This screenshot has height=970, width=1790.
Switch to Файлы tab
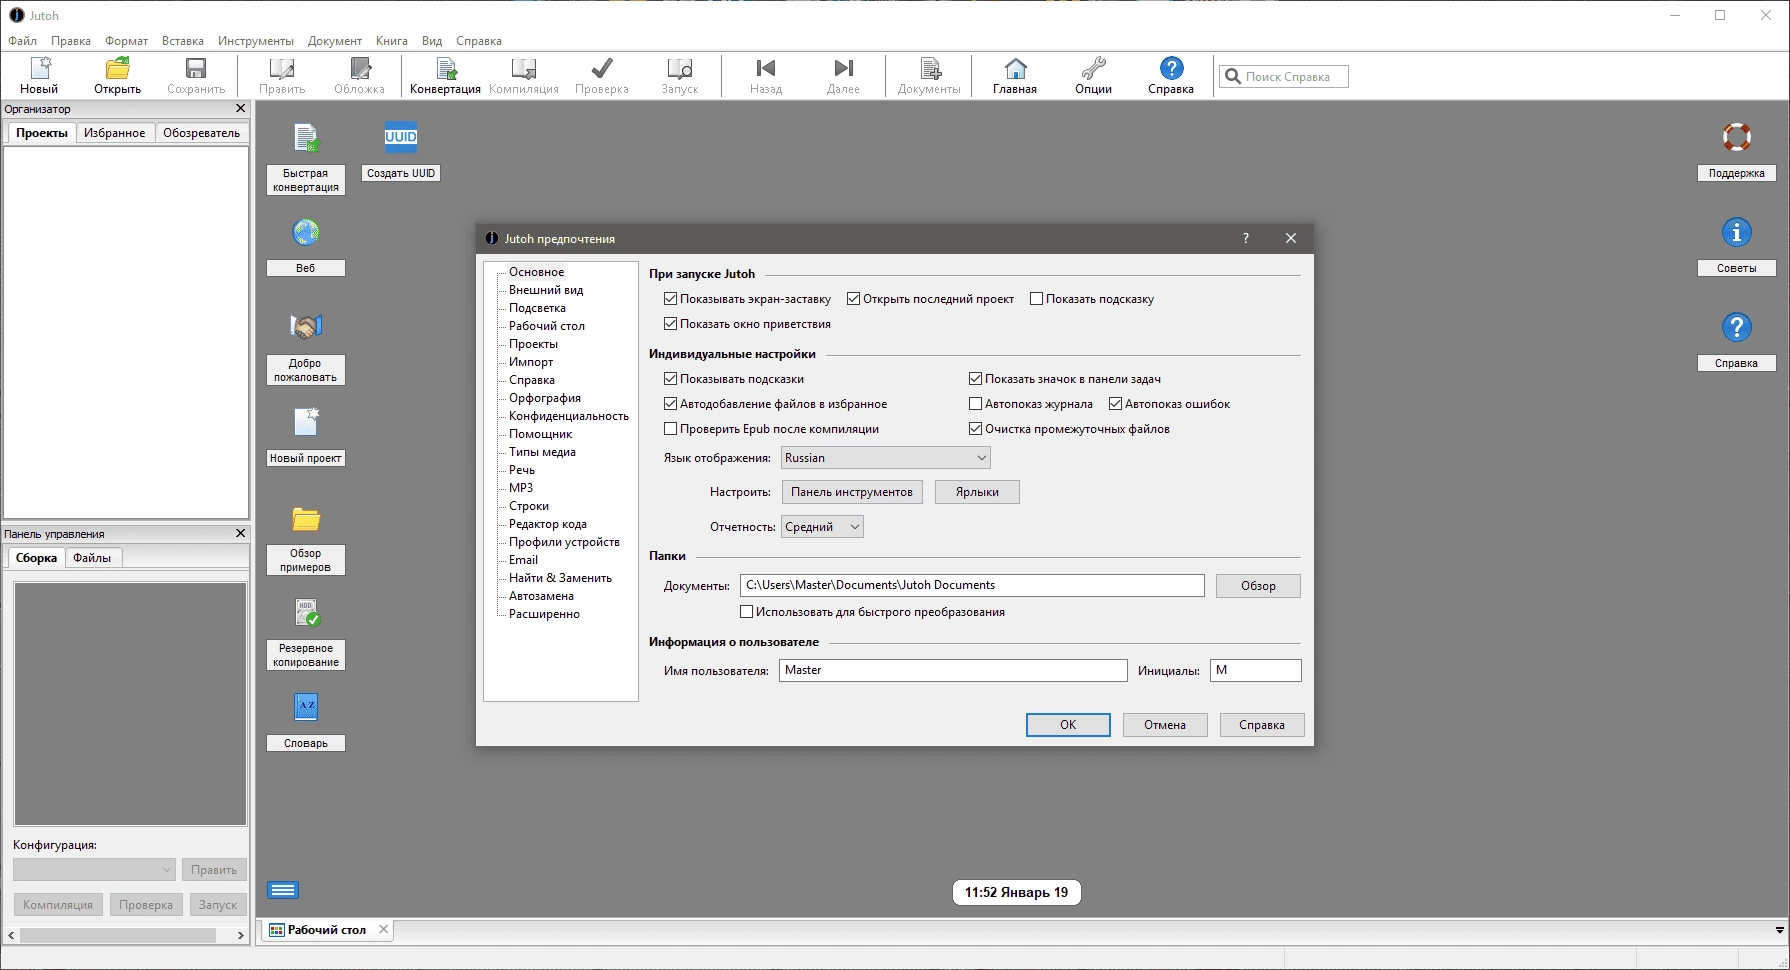[x=92, y=558]
